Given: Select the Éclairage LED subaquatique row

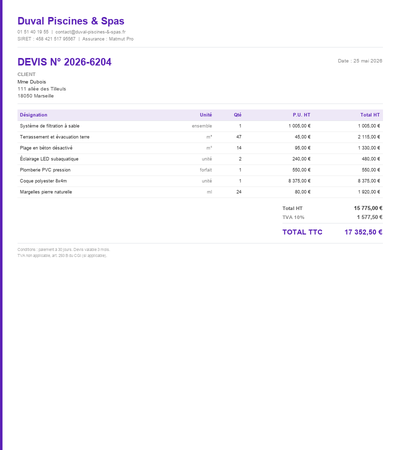Looking at the screenshot, I should pos(200,159).
